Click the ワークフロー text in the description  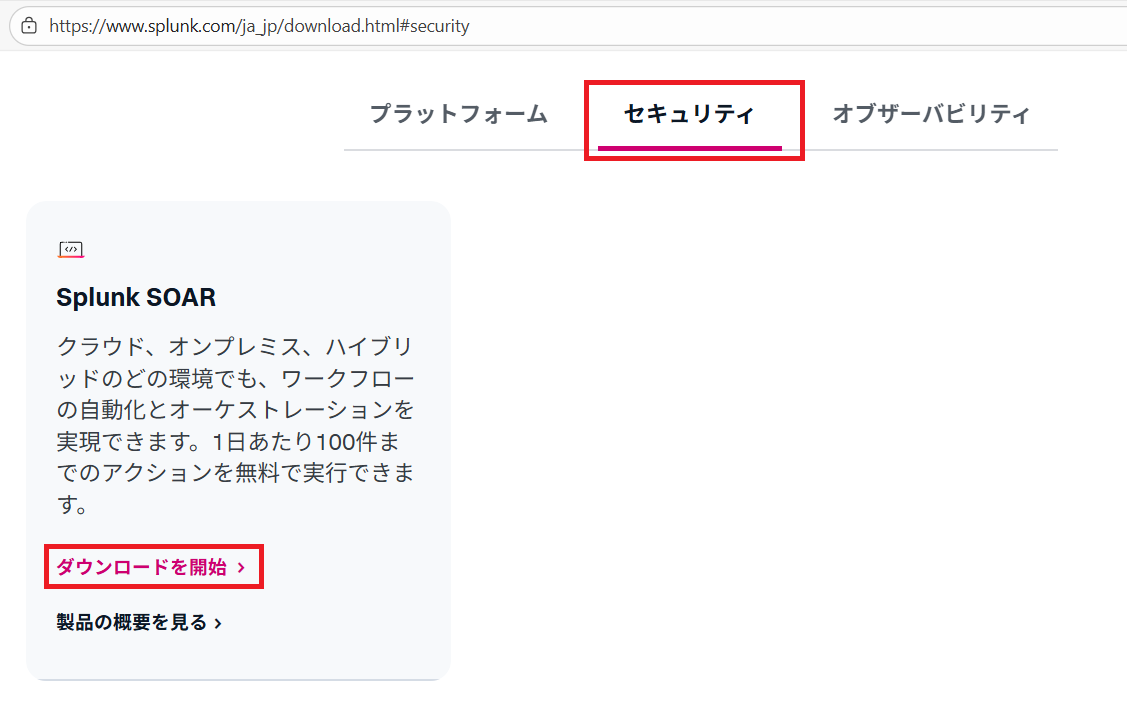coord(347,380)
